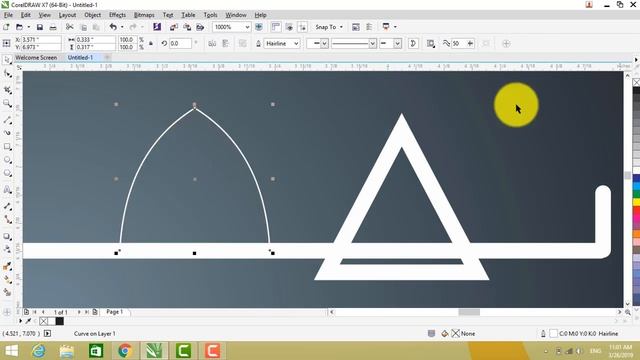The height and width of the screenshot is (360, 640).
Task: Select the Artistic Media tool
Action: pyautogui.click(x=7, y=133)
